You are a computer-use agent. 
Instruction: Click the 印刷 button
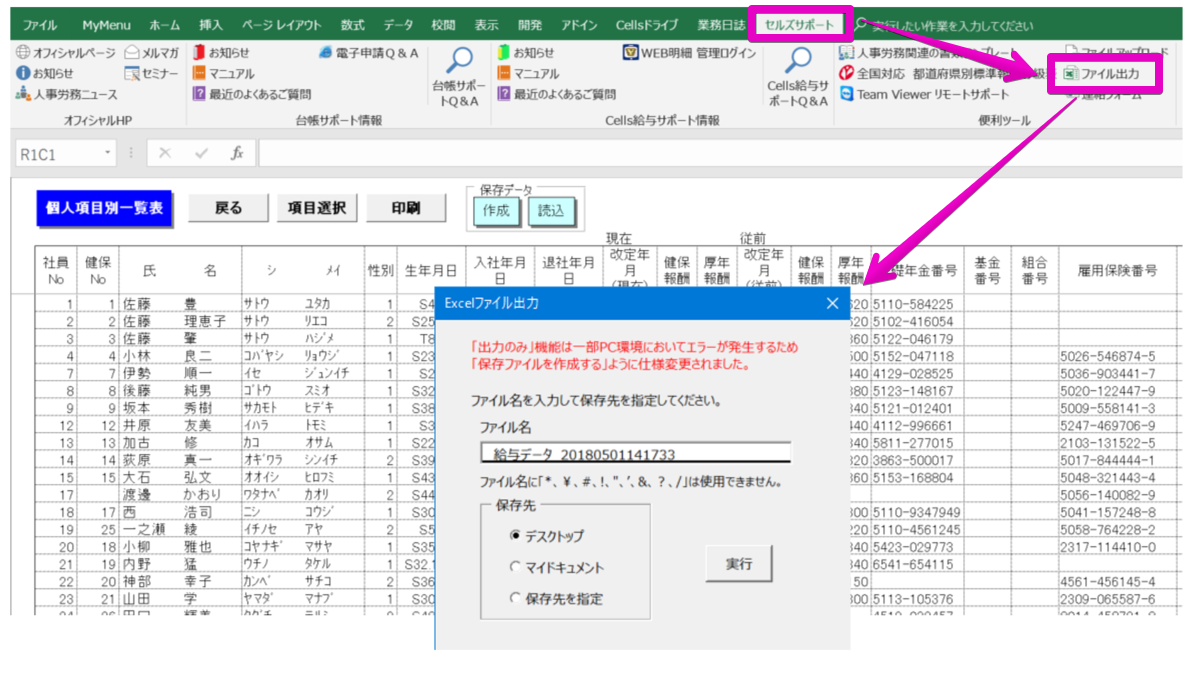406,208
